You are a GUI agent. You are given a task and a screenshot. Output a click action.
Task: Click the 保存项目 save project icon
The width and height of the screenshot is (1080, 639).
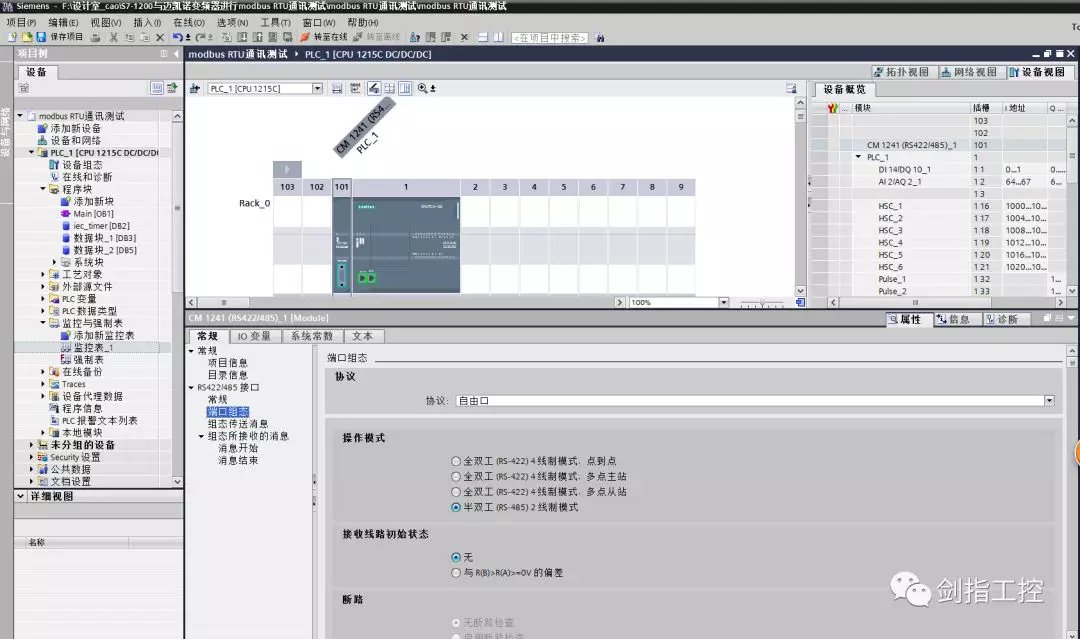[x=60, y=37]
